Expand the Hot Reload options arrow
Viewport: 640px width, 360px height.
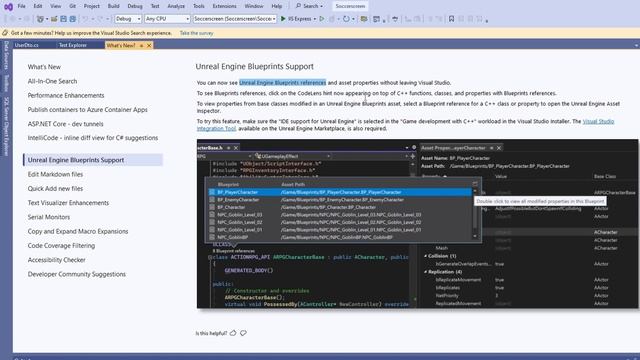click(353, 19)
